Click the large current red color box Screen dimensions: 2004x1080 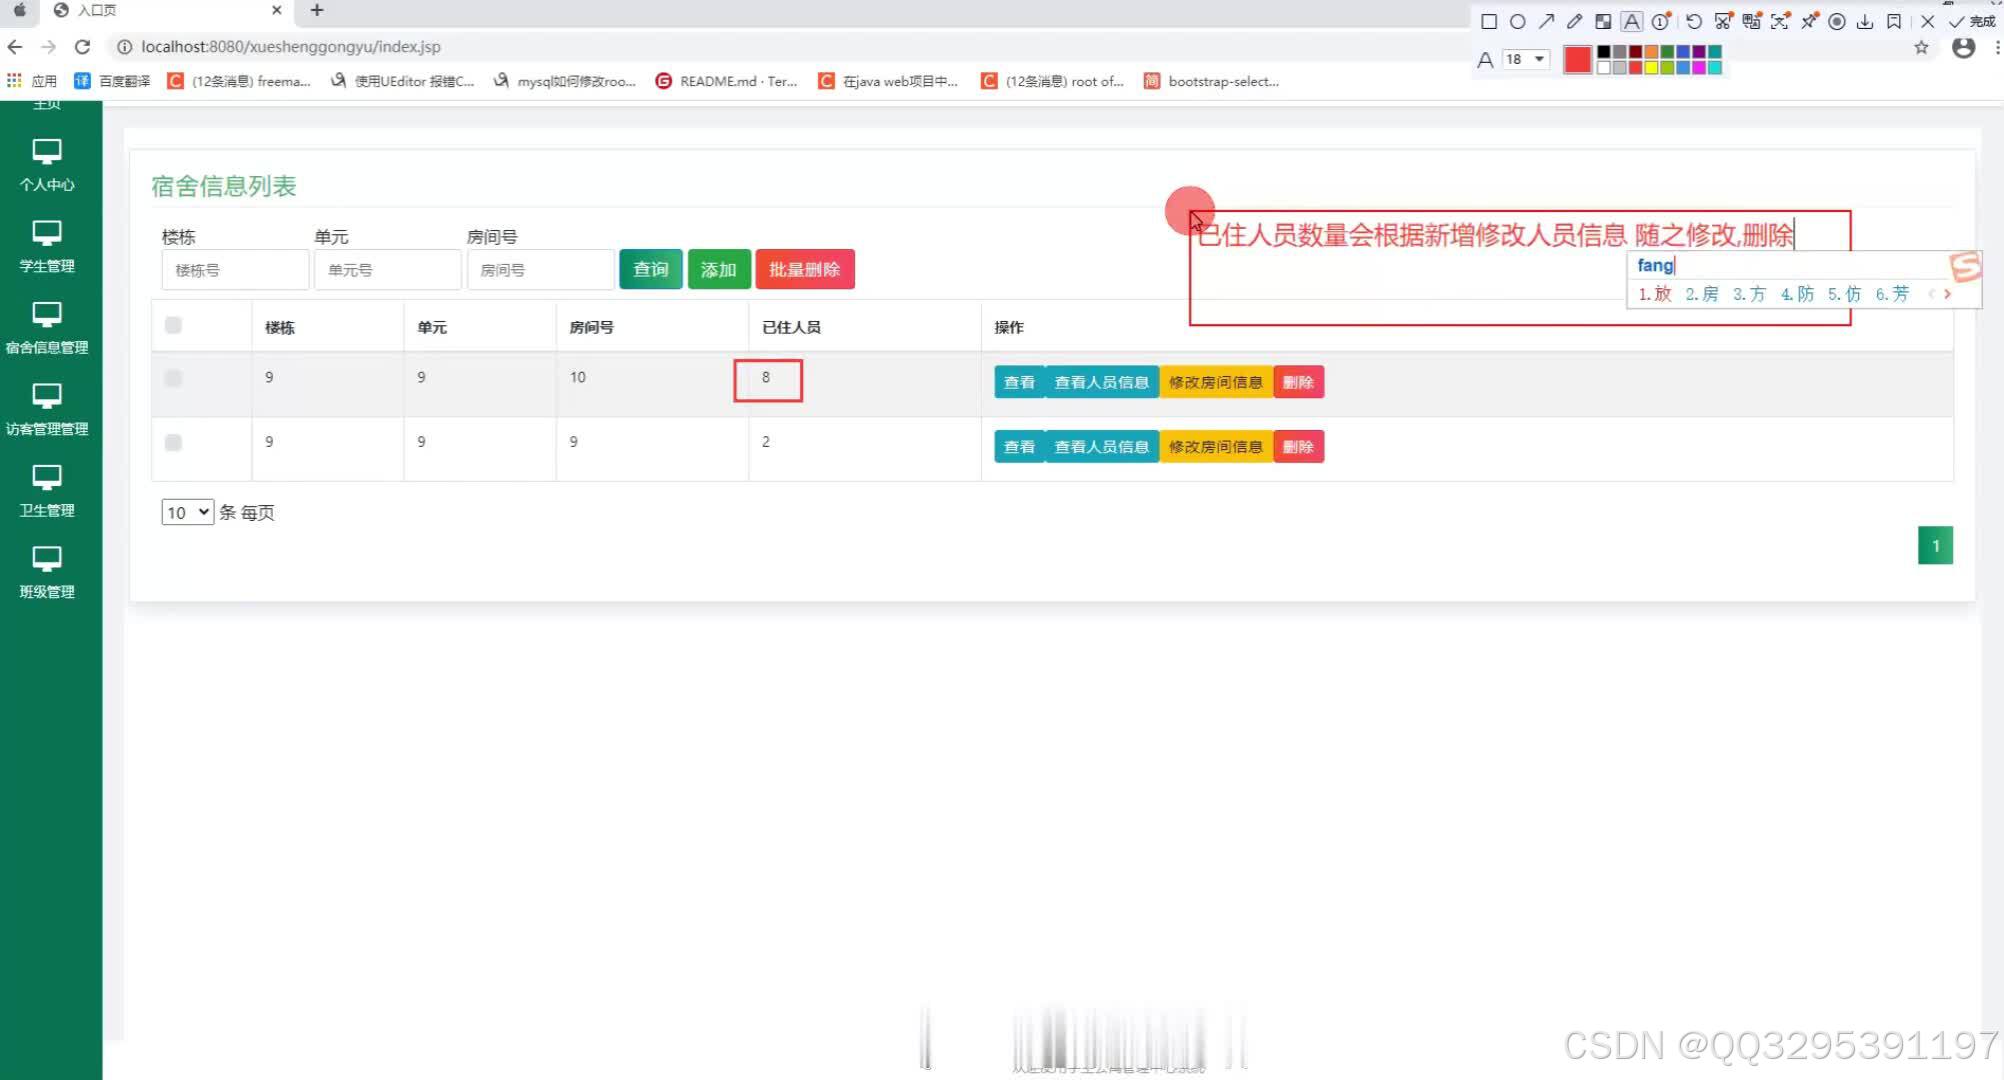click(x=1577, y=60)
